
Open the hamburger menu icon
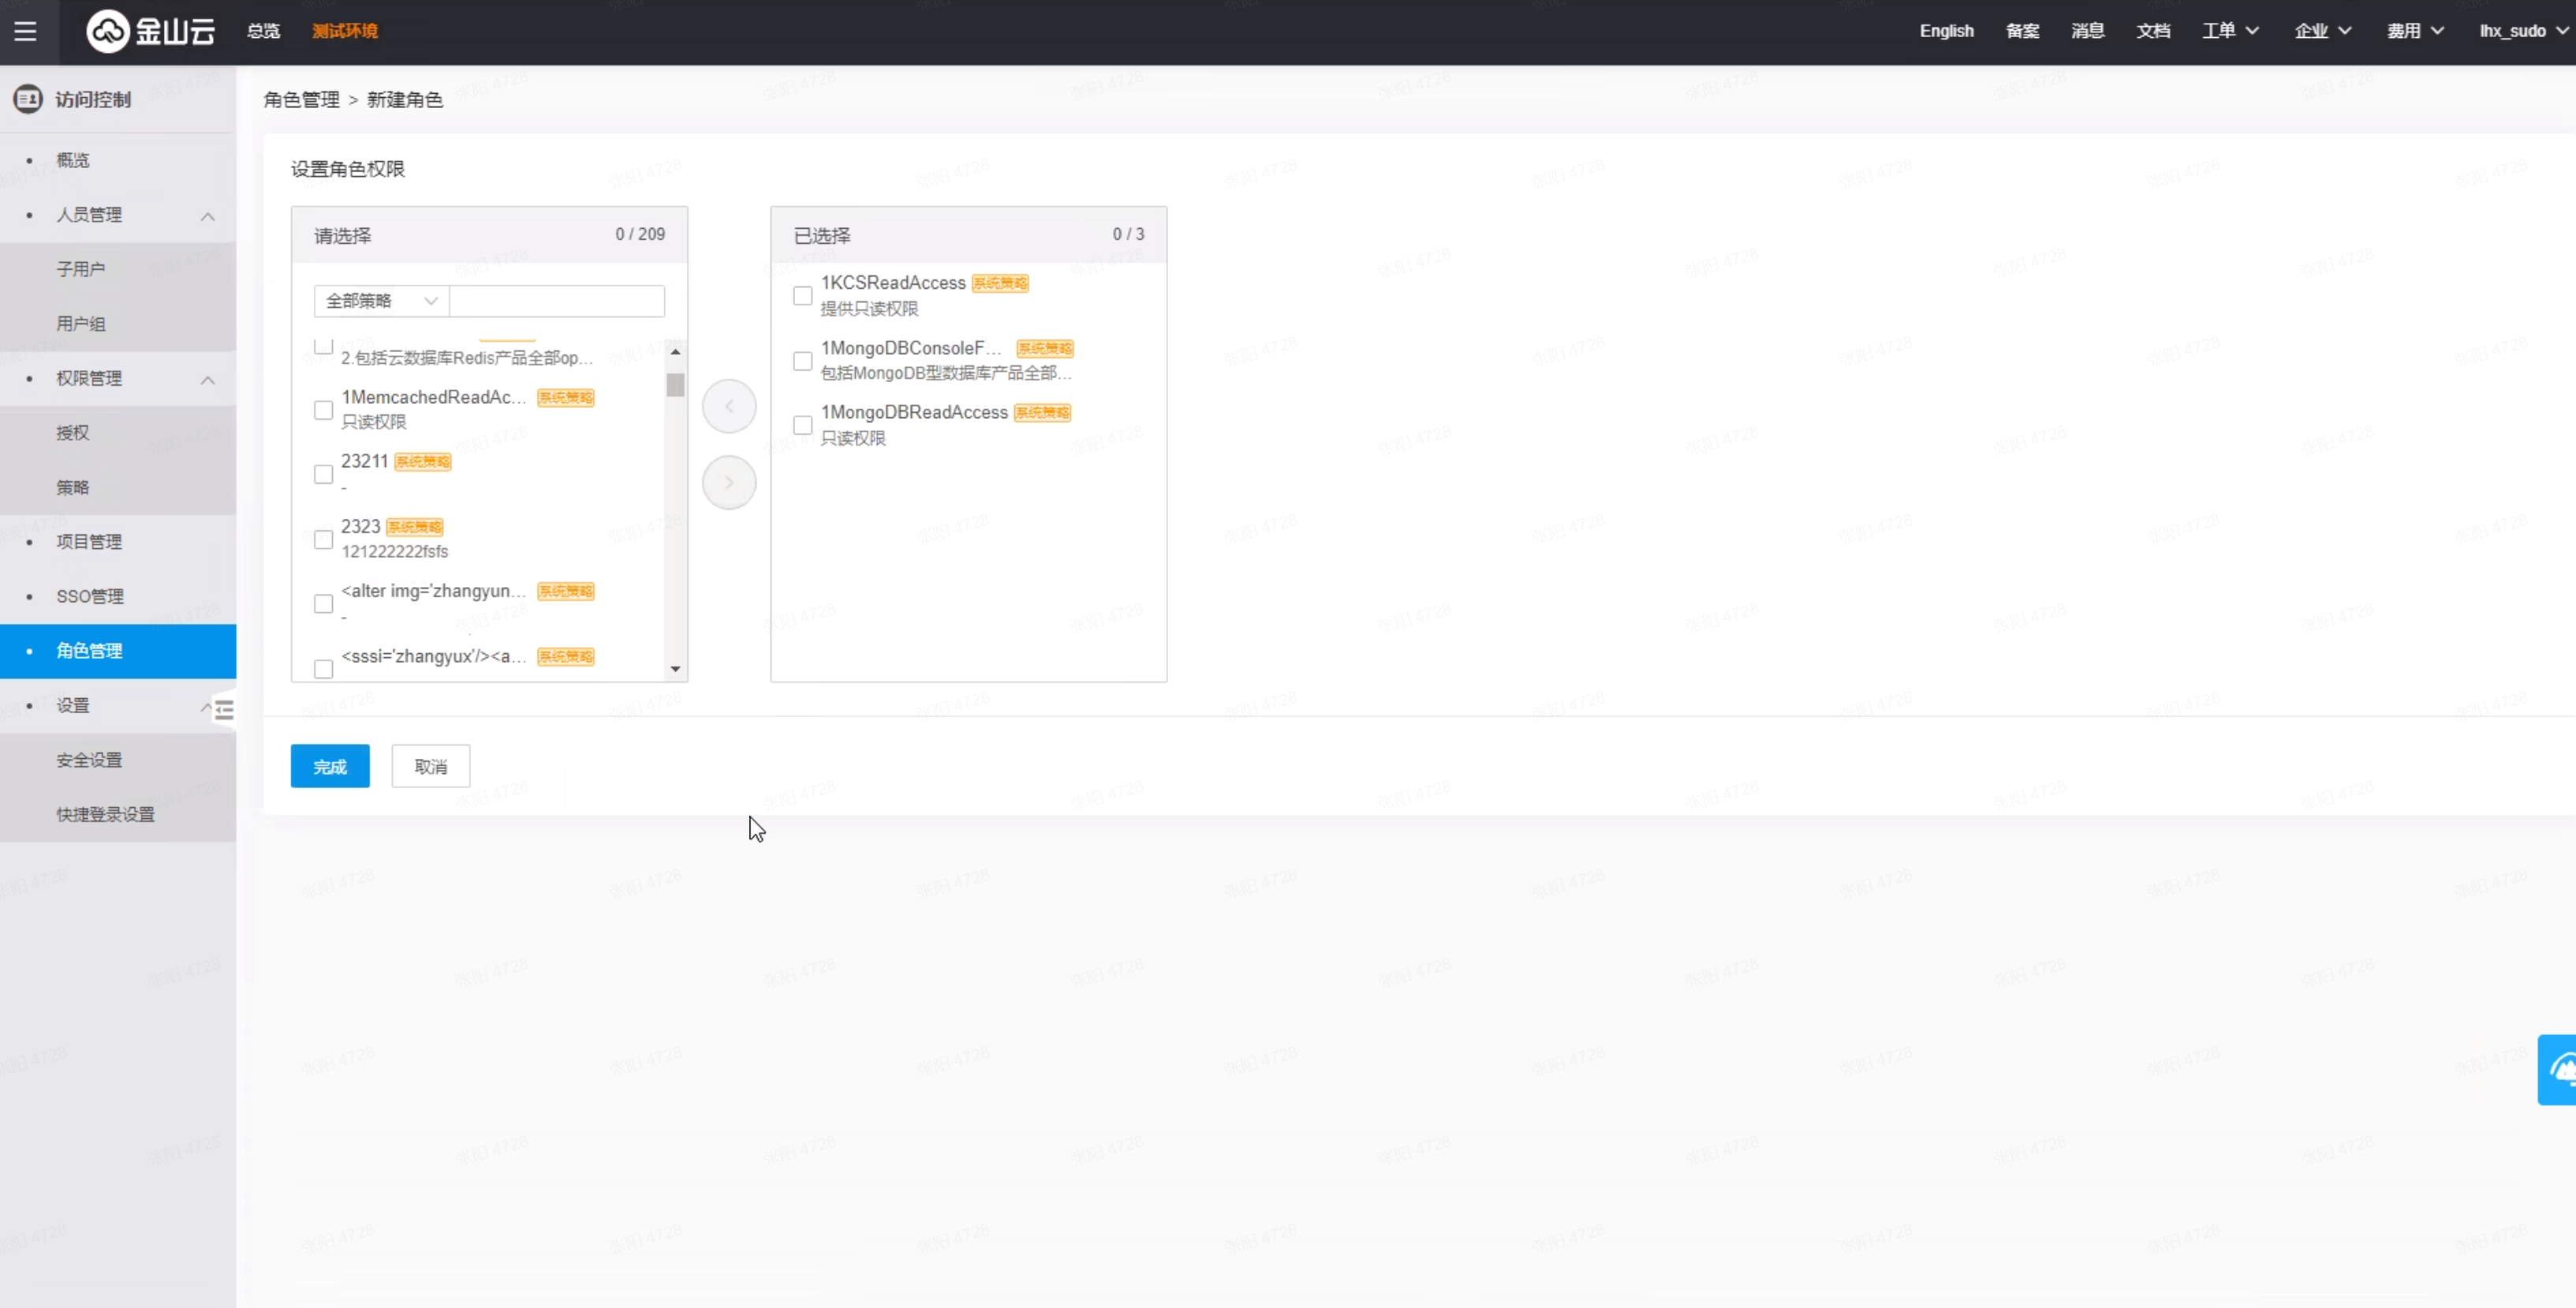25,31
